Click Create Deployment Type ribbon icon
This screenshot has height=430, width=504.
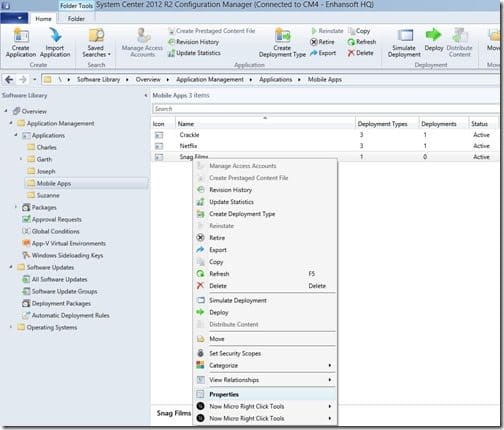tap(282, 35)
